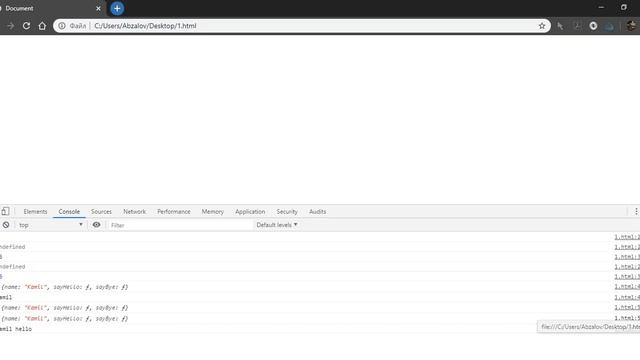Open DevTools three-dot menu

tap(636, 211)
